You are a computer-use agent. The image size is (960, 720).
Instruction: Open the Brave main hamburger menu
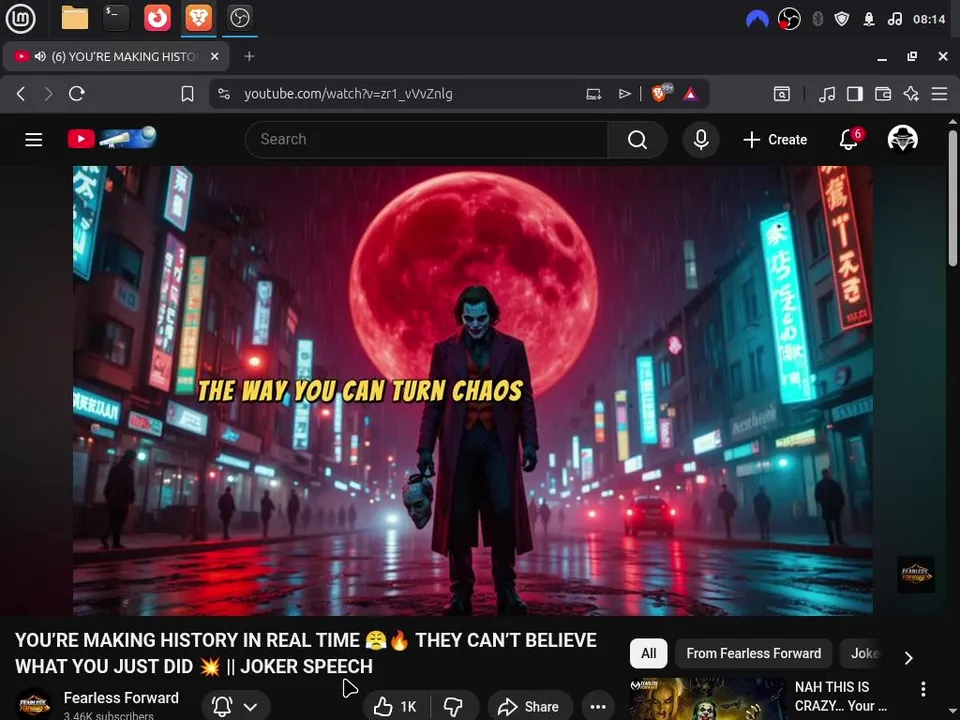tap(939, 94)
